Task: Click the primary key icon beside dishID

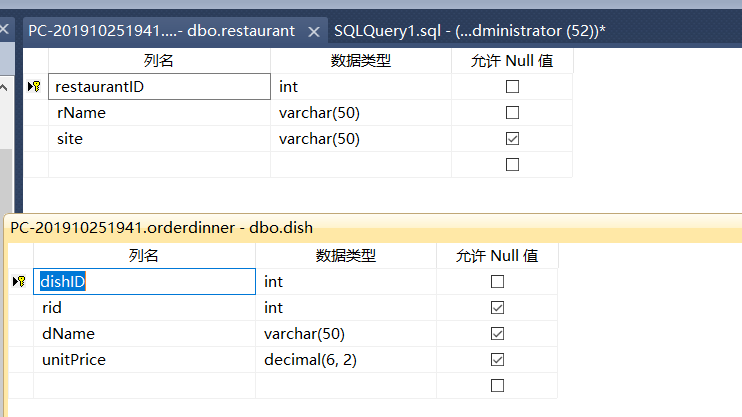Action: [19, 282]
